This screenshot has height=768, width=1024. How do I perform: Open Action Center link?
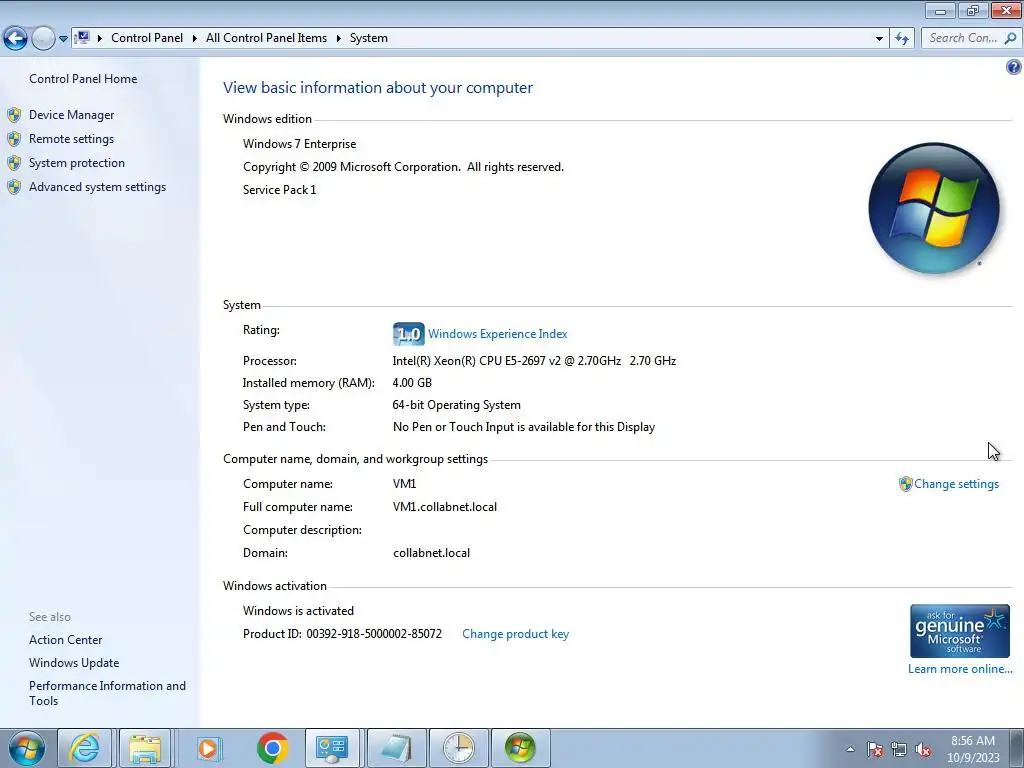(65, 640)
